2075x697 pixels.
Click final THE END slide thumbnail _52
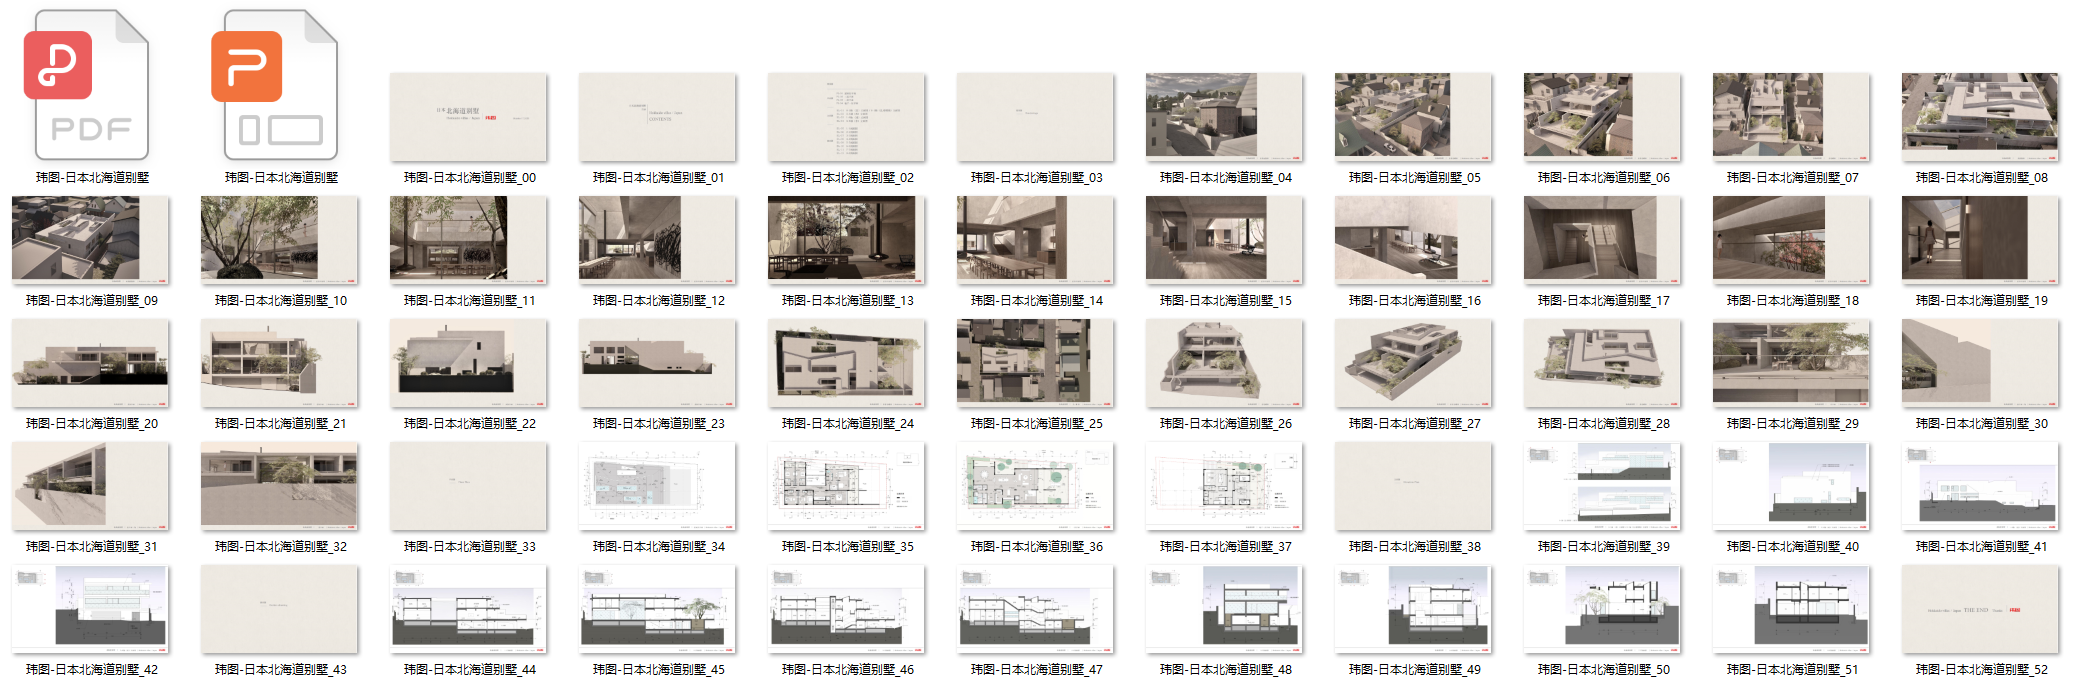tap(1980, 609)
